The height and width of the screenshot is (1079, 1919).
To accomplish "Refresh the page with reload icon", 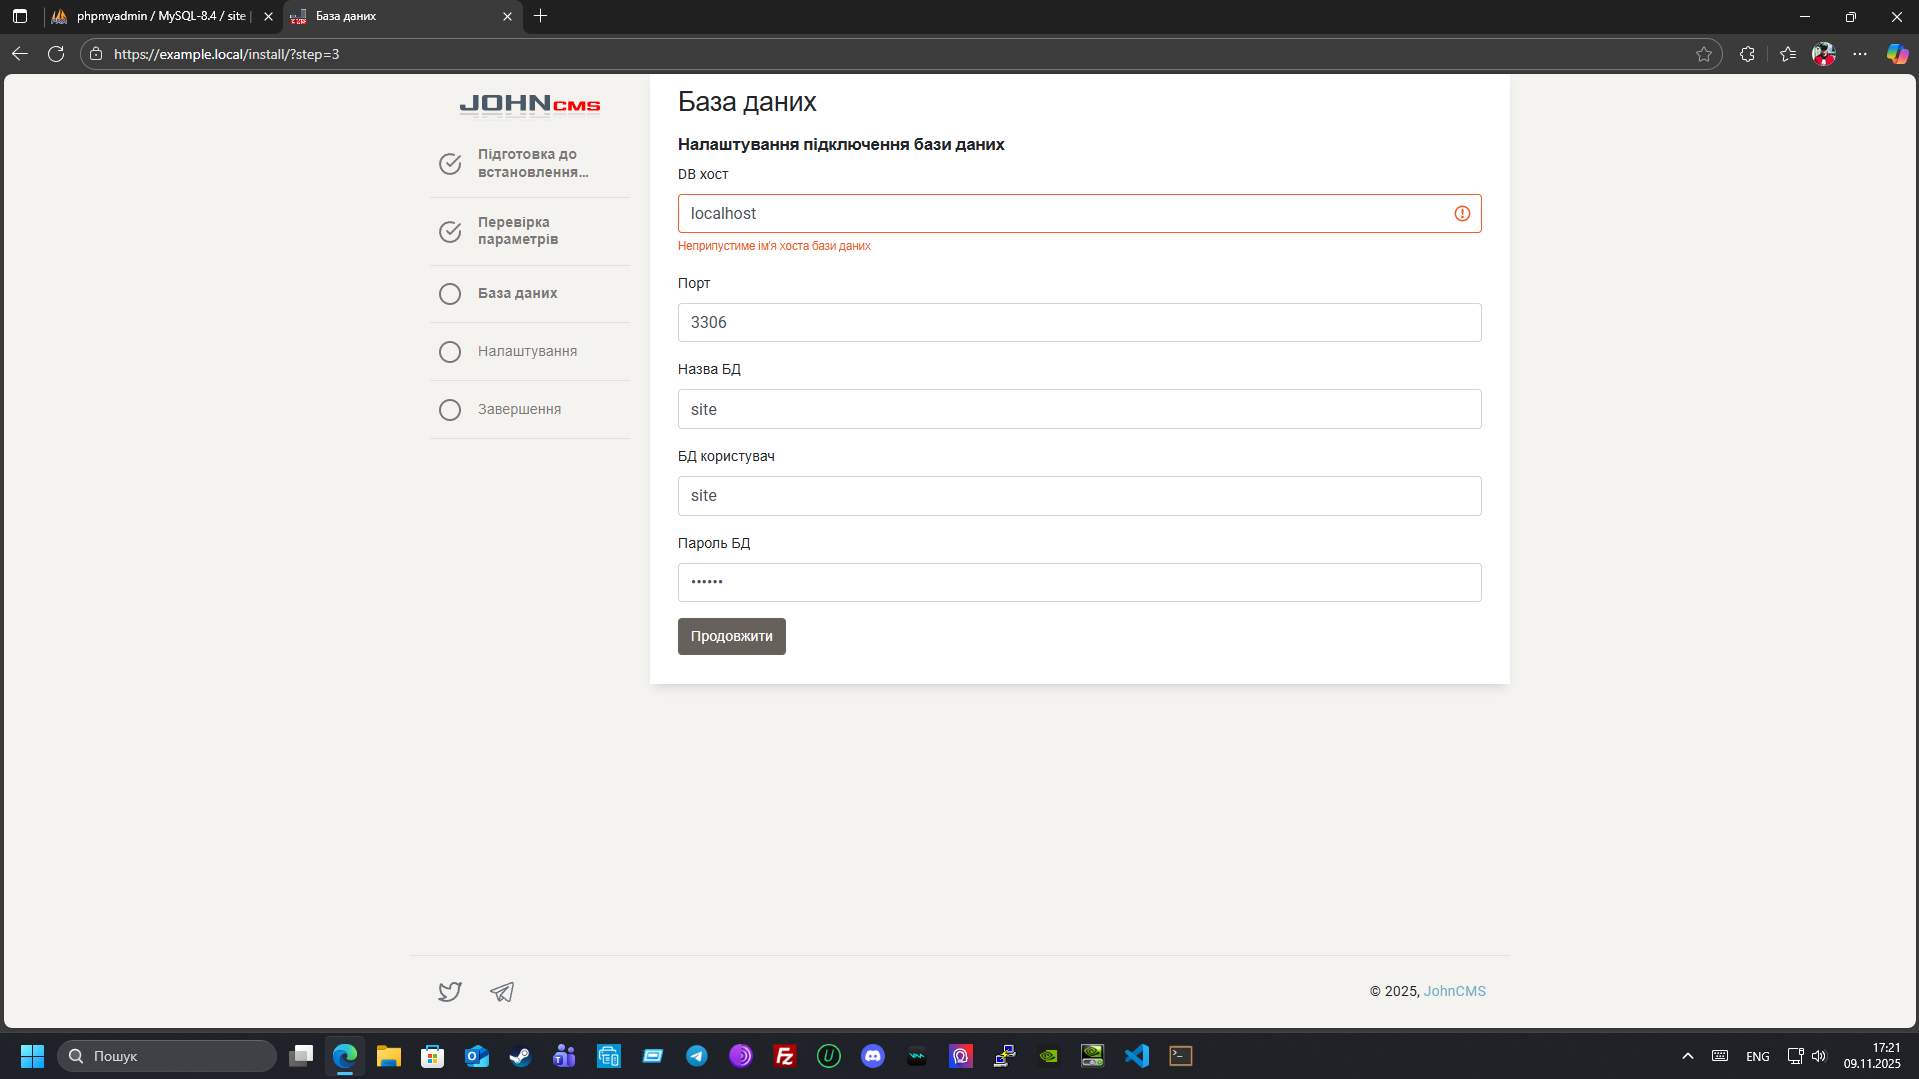I will coord(56,54).
